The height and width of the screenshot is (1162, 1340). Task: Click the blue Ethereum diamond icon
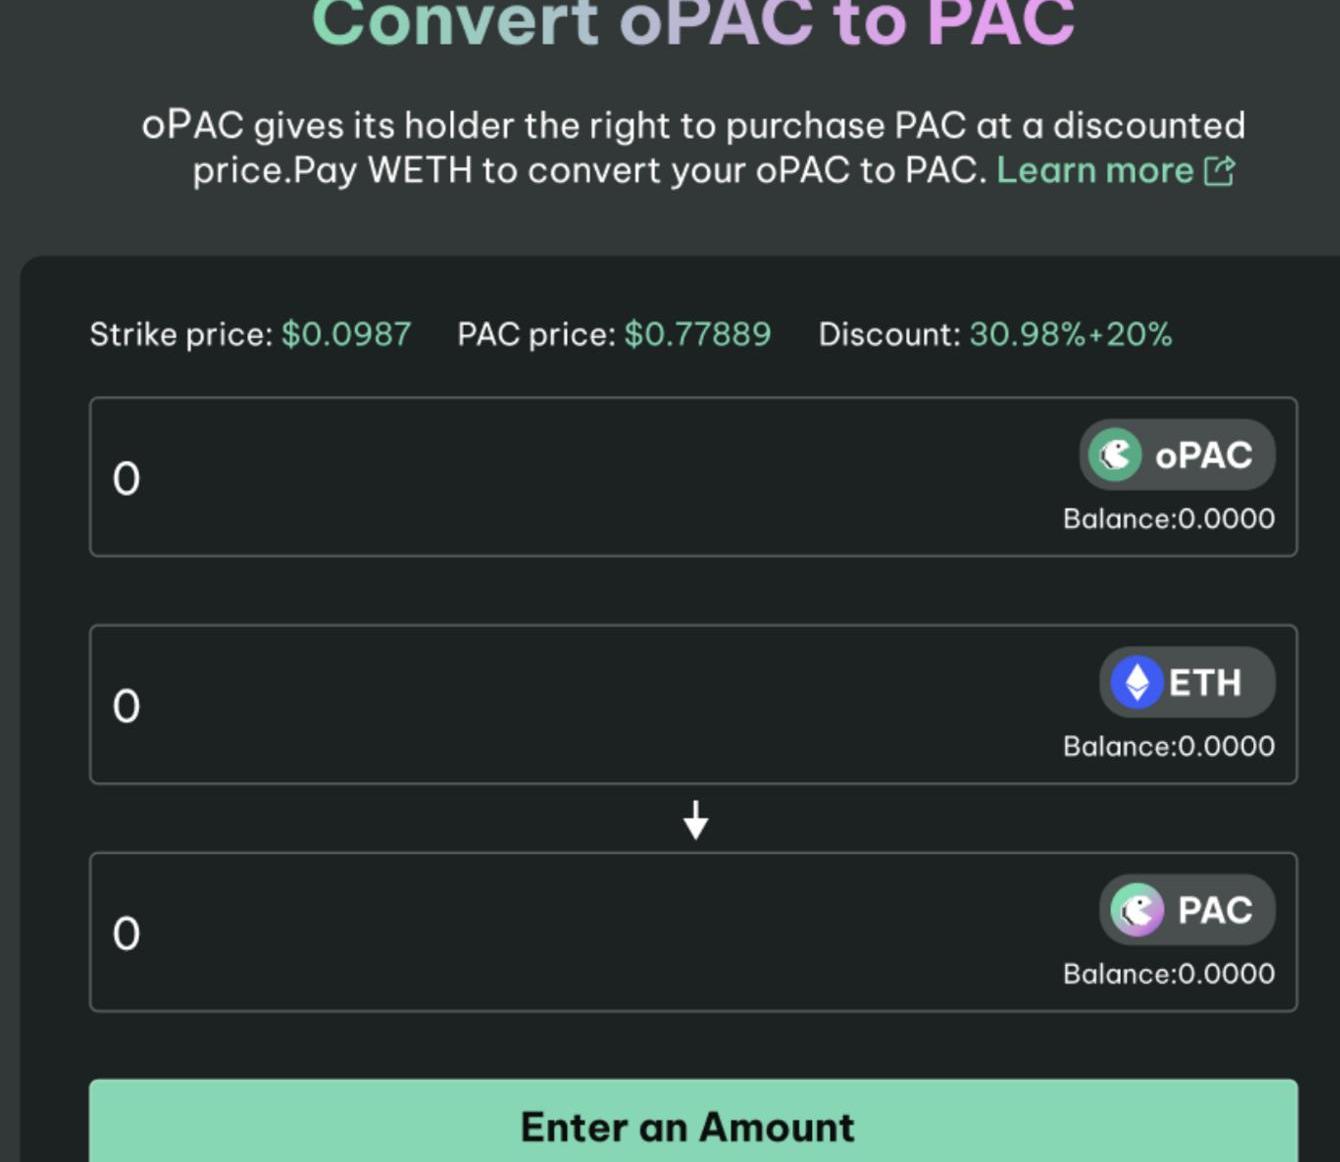[x=1137, y=683]
